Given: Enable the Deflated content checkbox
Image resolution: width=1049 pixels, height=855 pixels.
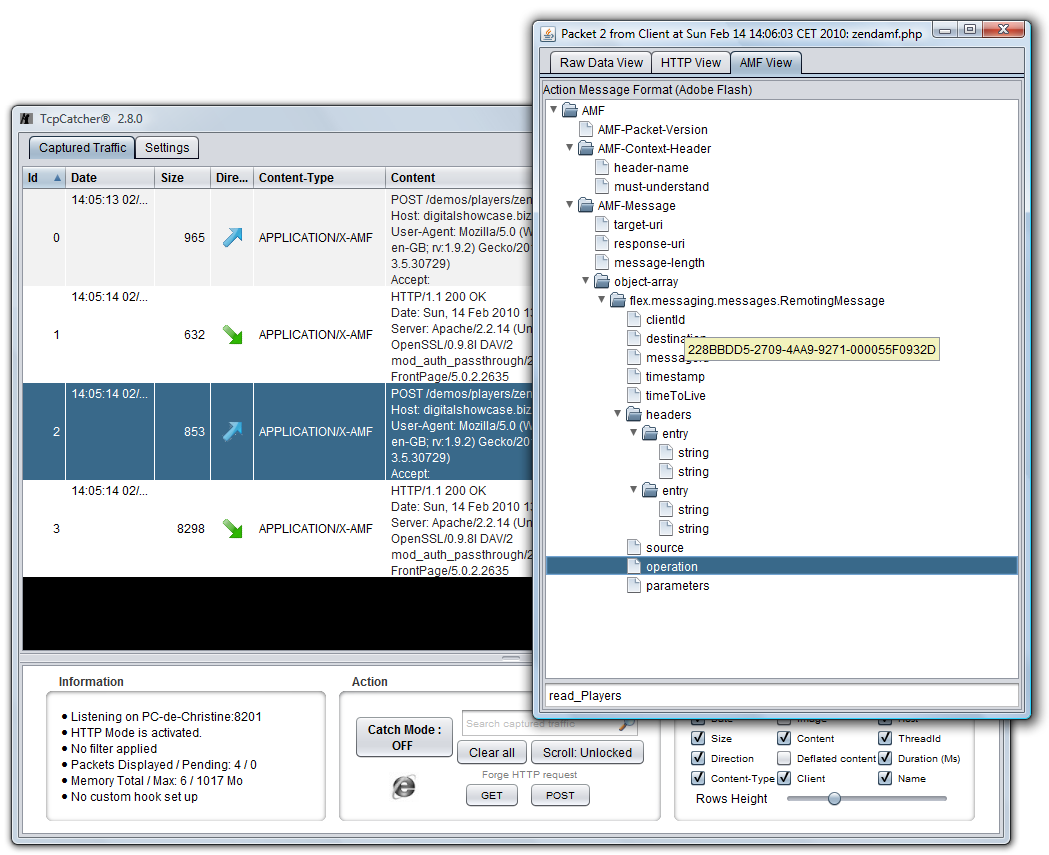Looking at the screenshot, I should (784, 758).
